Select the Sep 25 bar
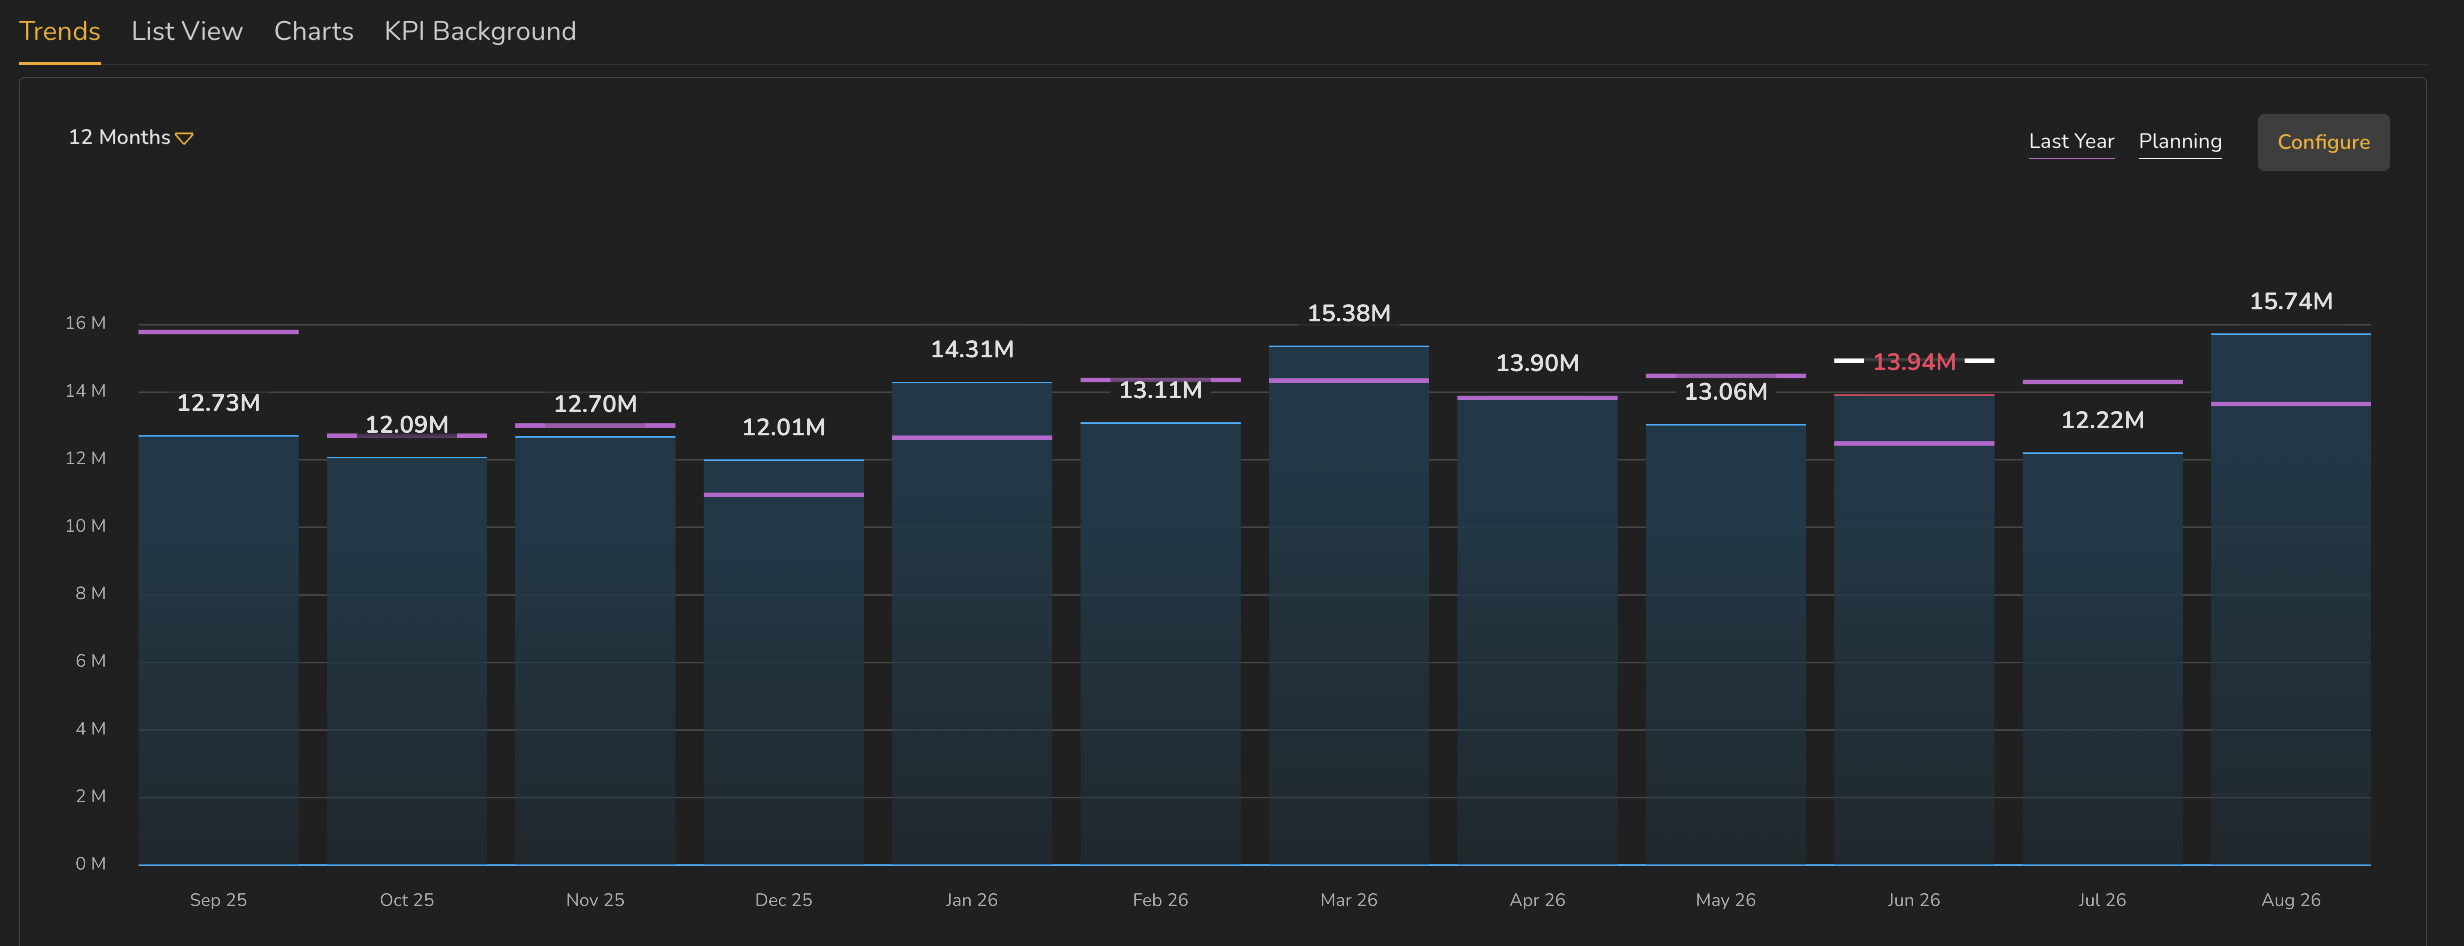Screen dimensions: 2464x946 [x=218, y=650]
